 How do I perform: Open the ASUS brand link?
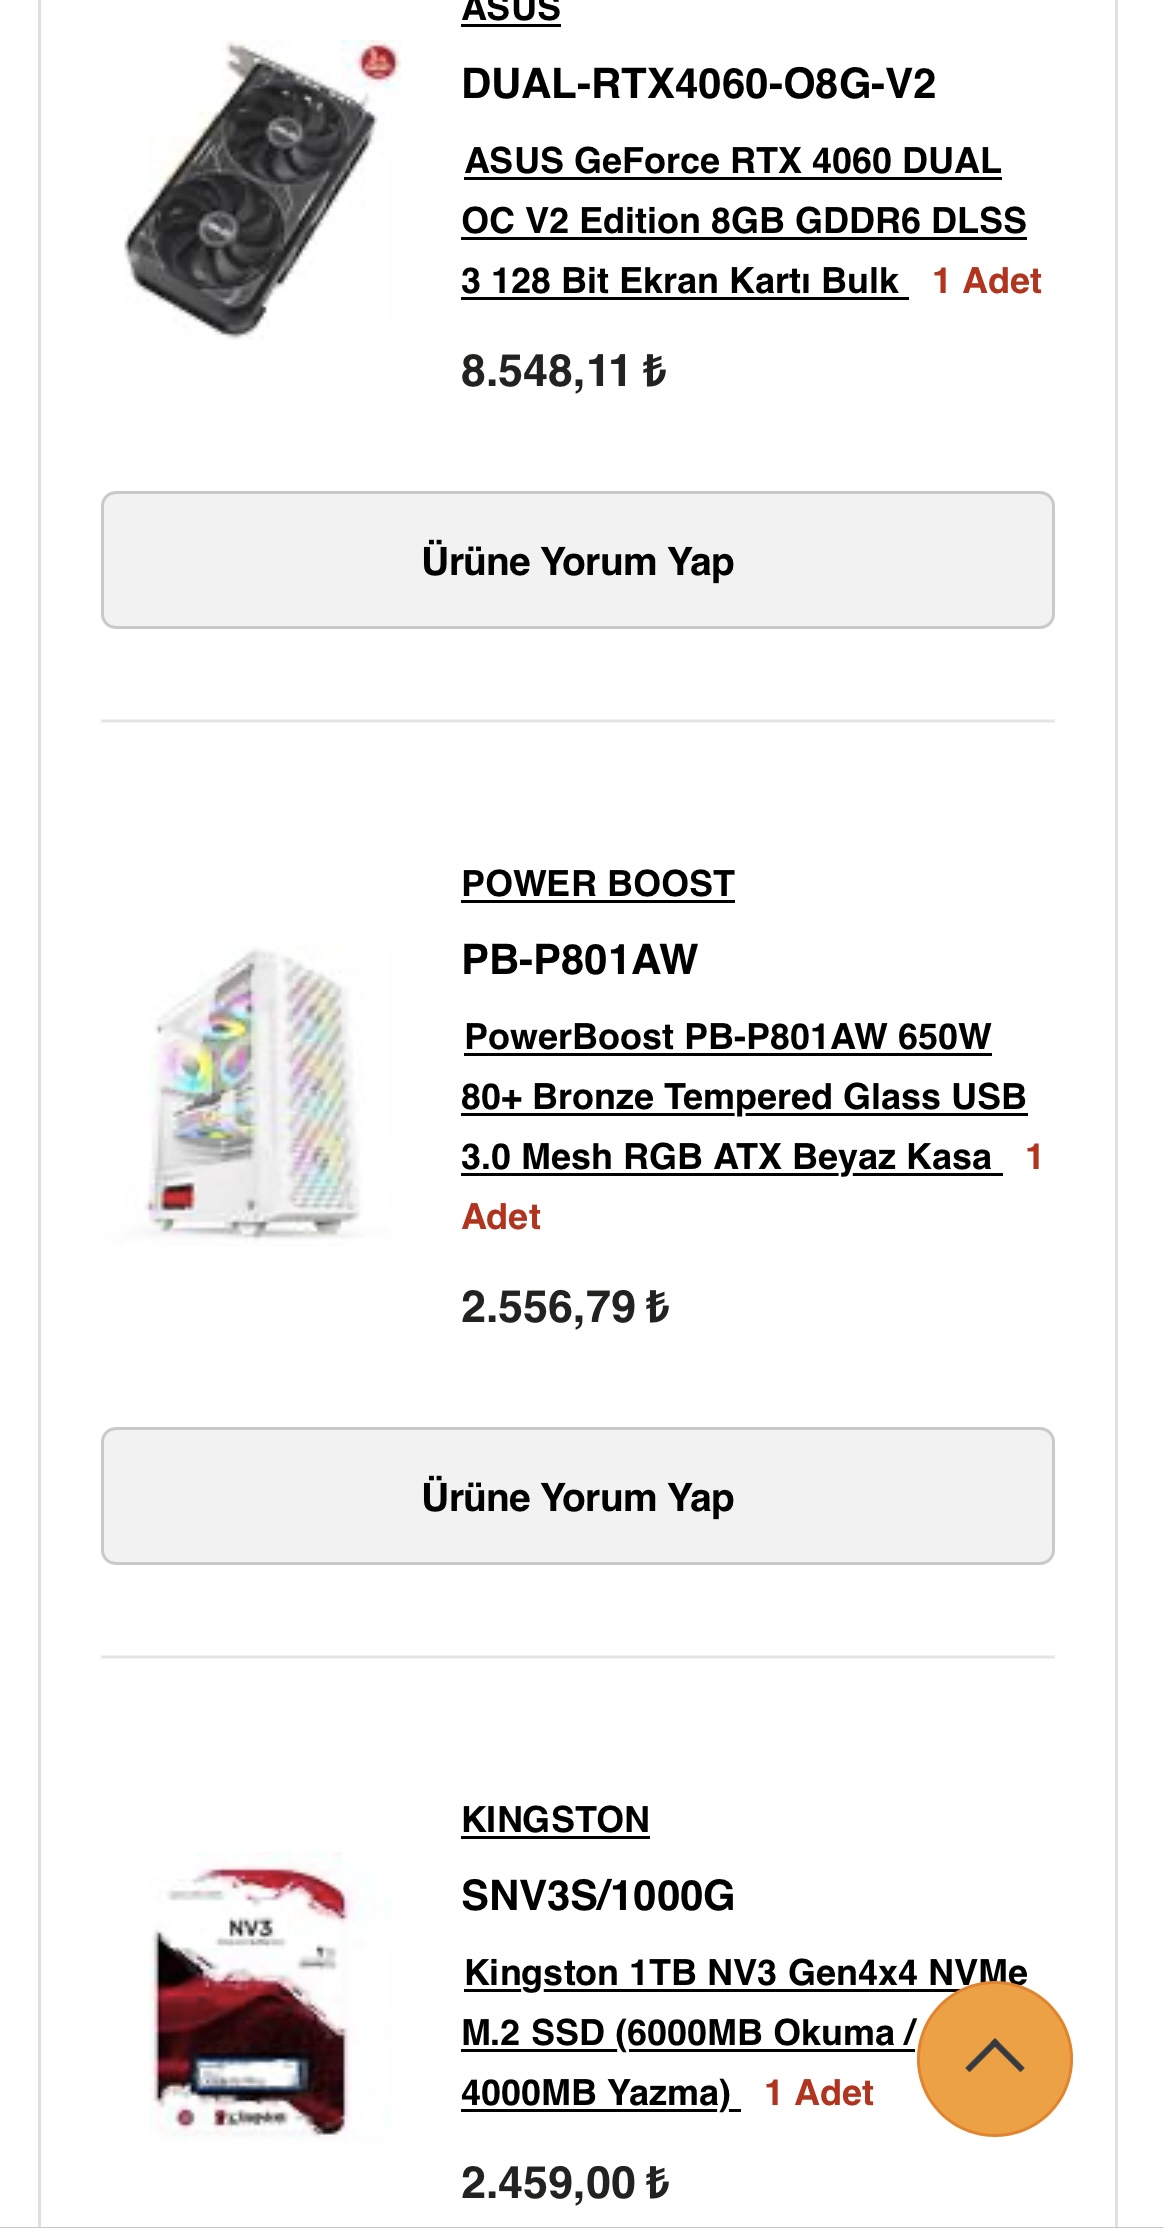click(510, 12)
